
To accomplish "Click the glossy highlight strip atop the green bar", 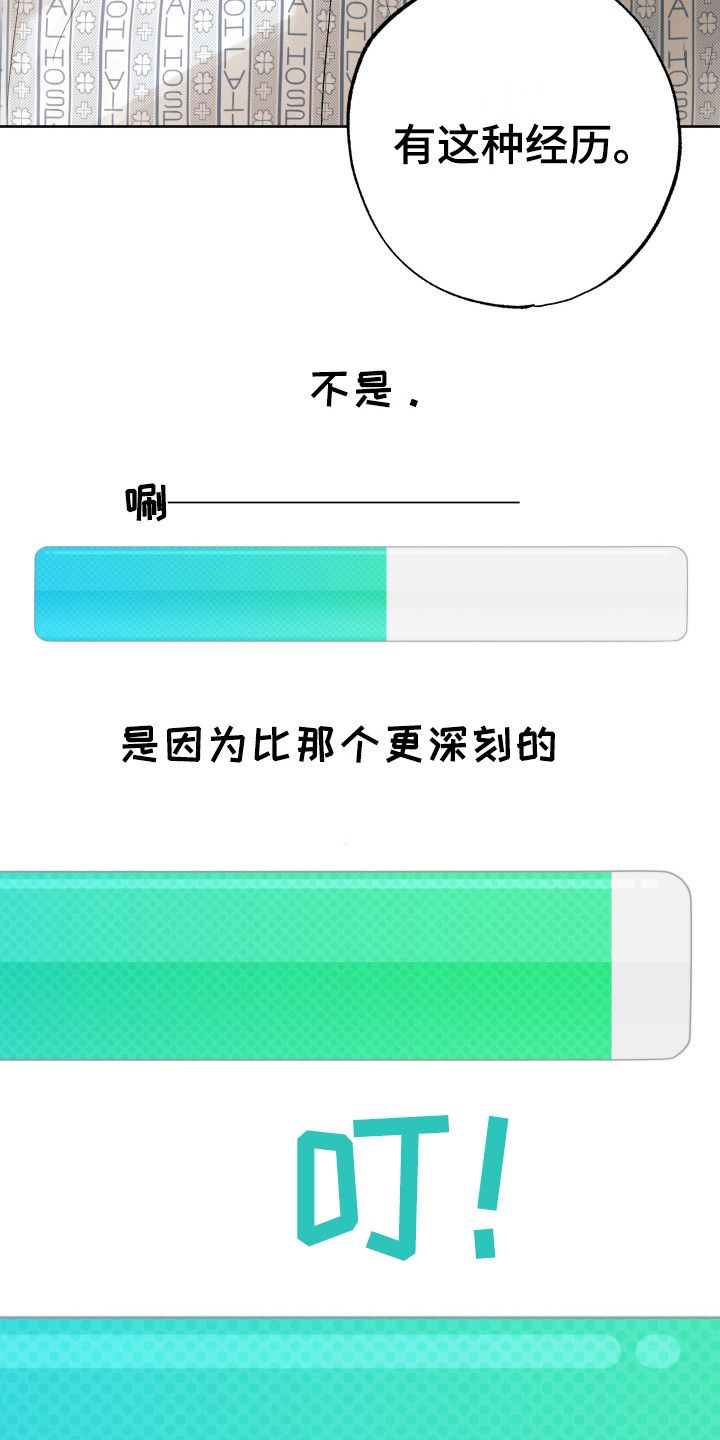I will point(300,883).
